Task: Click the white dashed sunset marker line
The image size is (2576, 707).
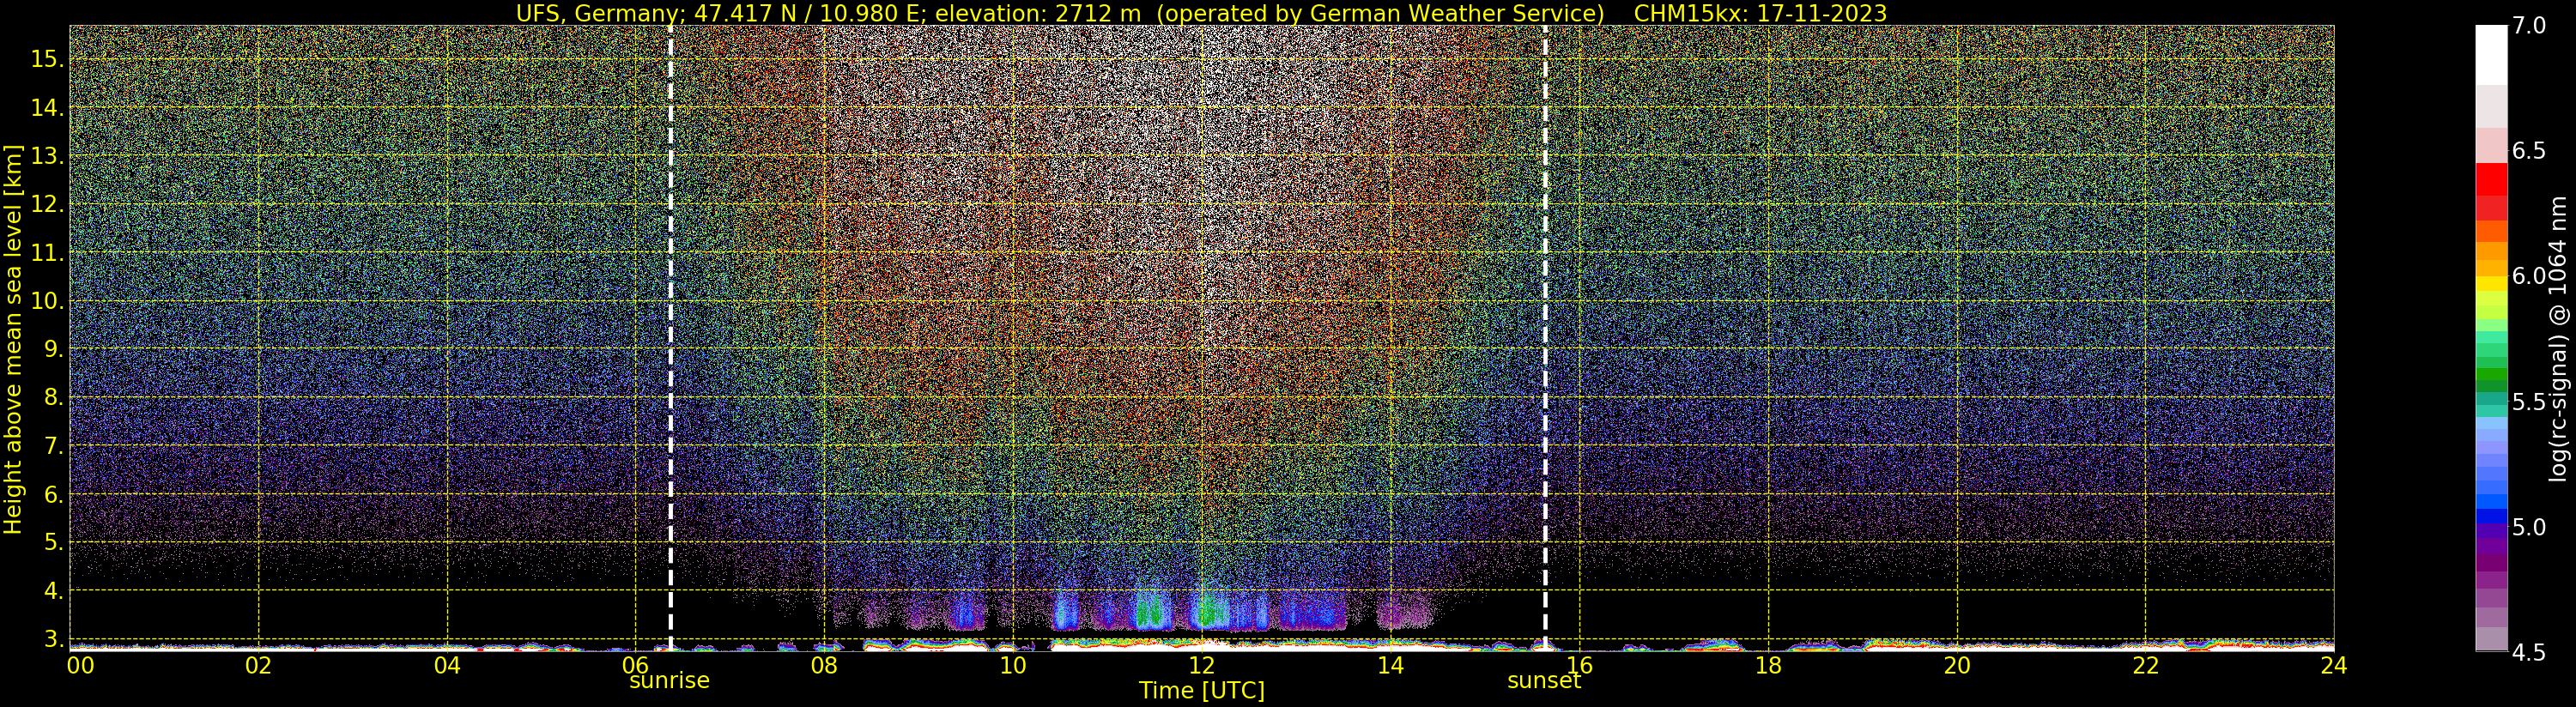Action: click(1545, 338)
